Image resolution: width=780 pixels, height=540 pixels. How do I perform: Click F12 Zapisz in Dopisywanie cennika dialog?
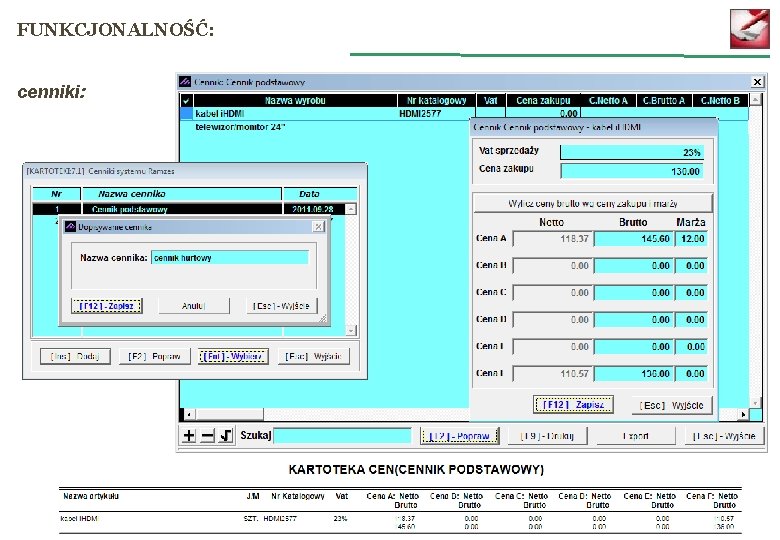pos(106,306)
